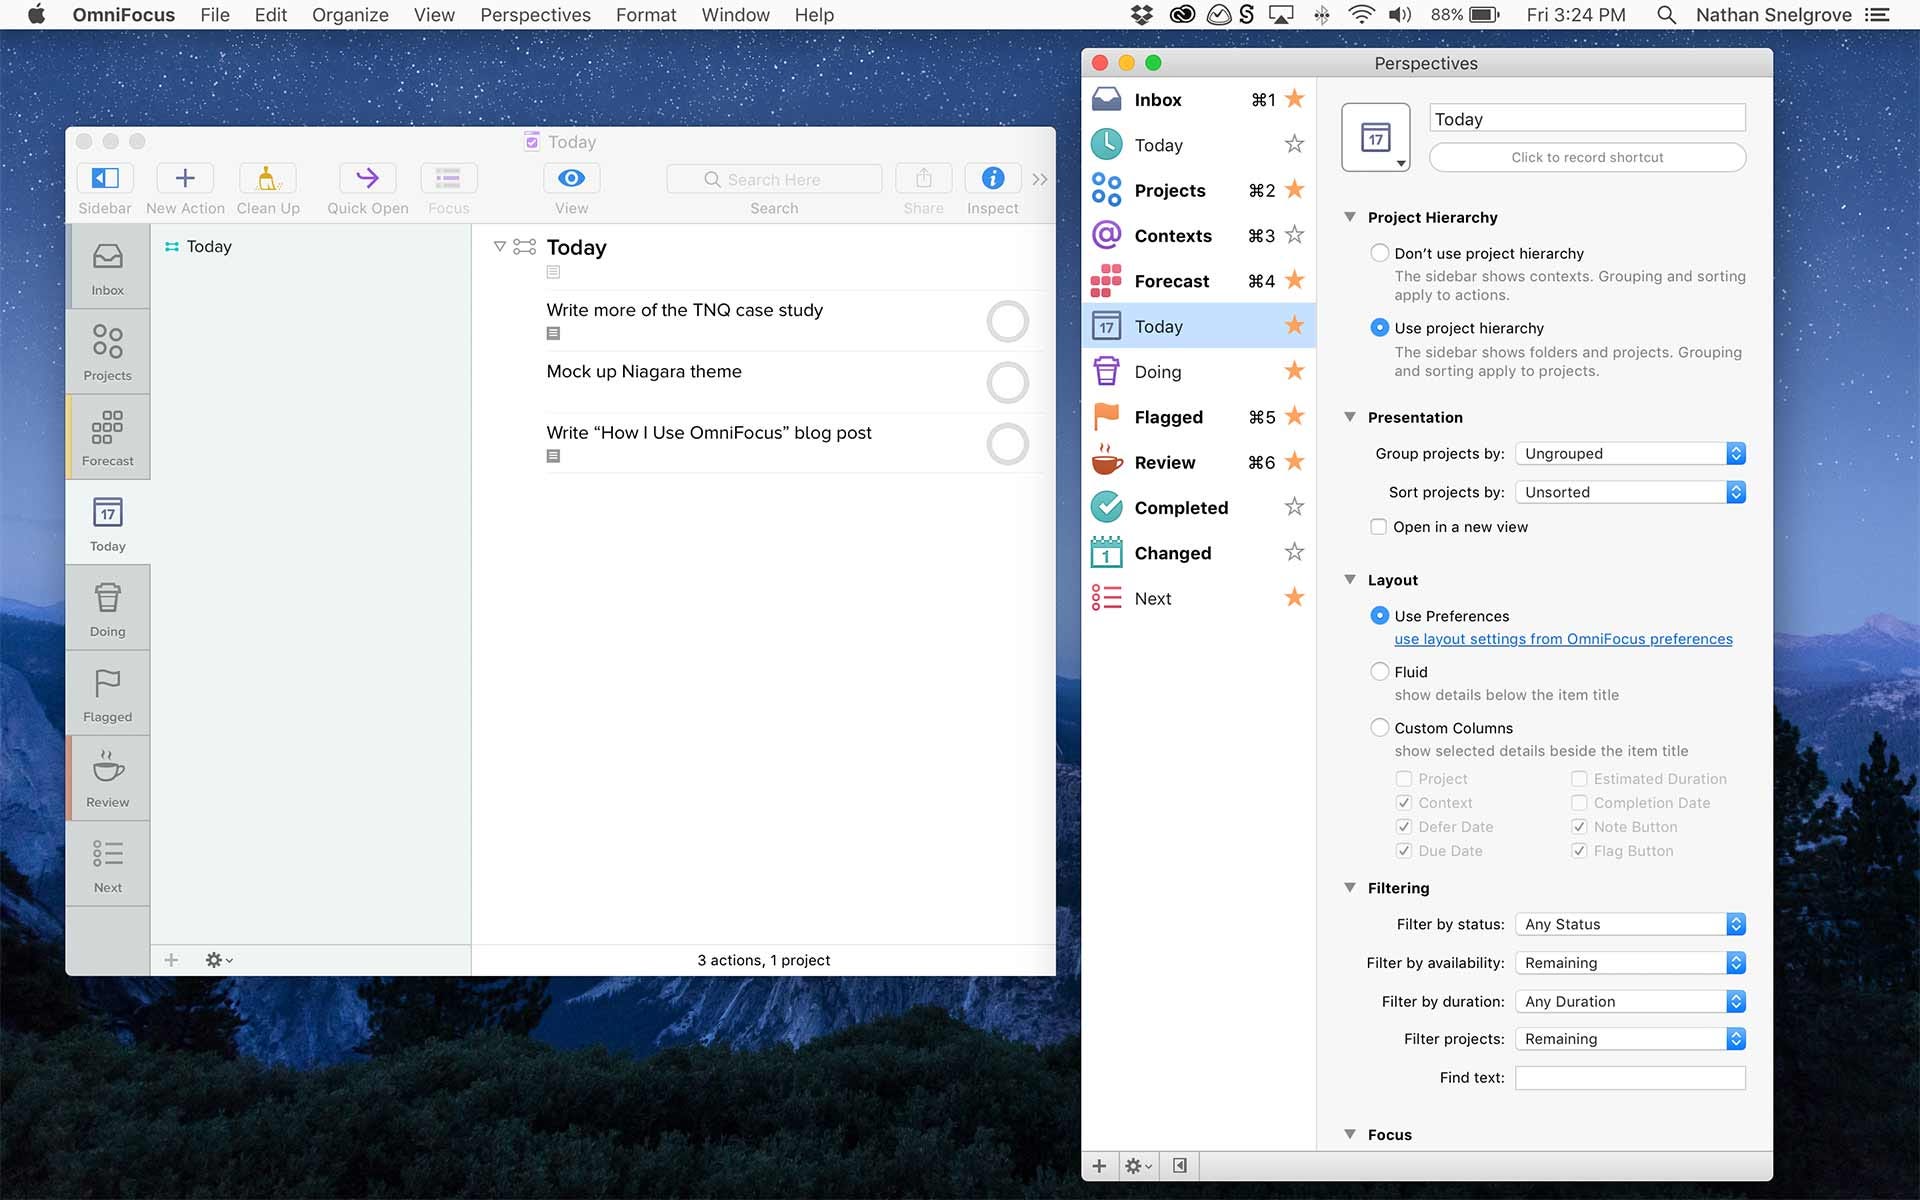Select Projects tab in main window sidebar

(108, 352)
